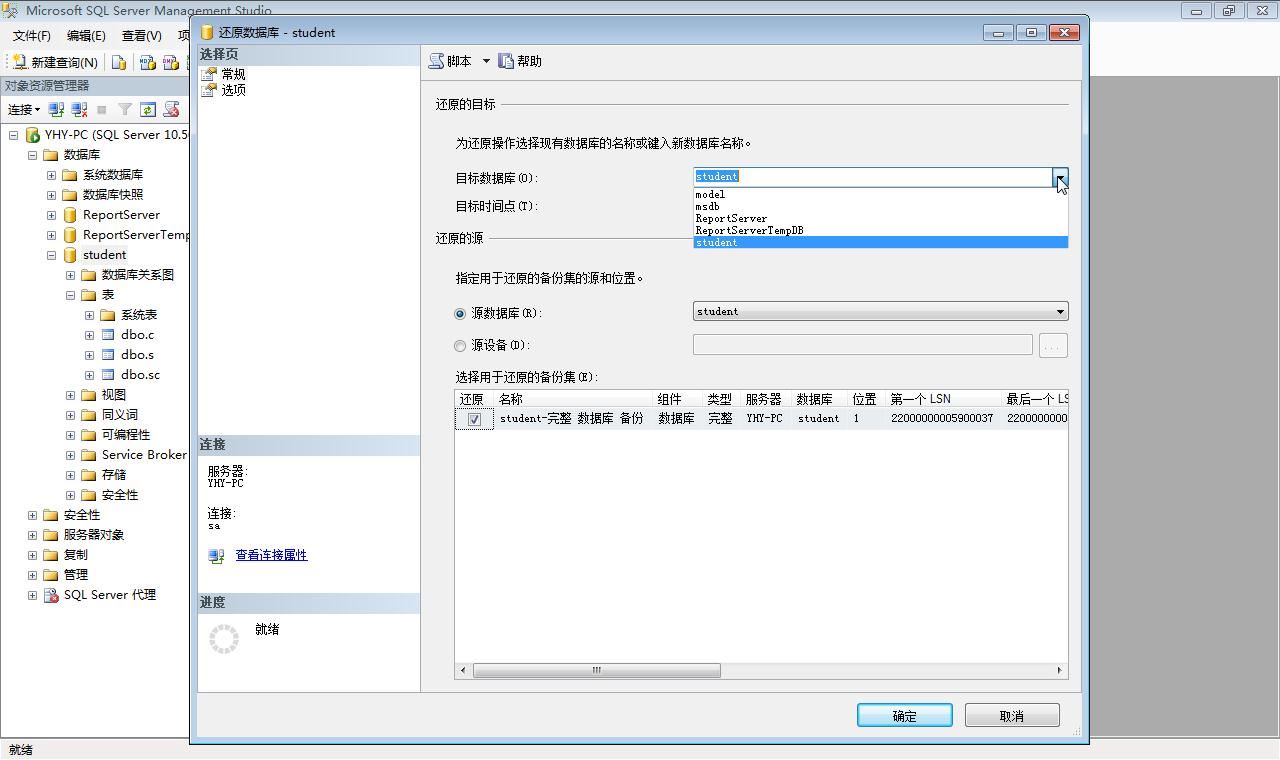The height and width of the screenshot is (760, 1280).
Task: Click the 取消 button
Action: pyautogui.click(x=1012, y=716)
